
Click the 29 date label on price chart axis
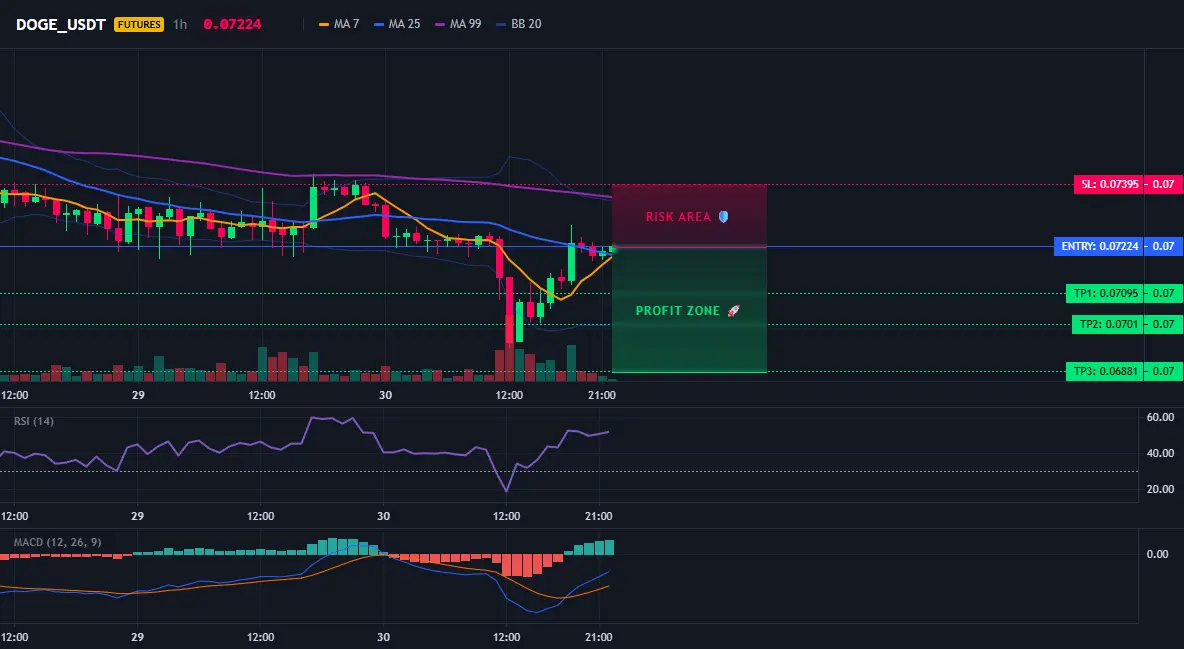click(138, 395)
